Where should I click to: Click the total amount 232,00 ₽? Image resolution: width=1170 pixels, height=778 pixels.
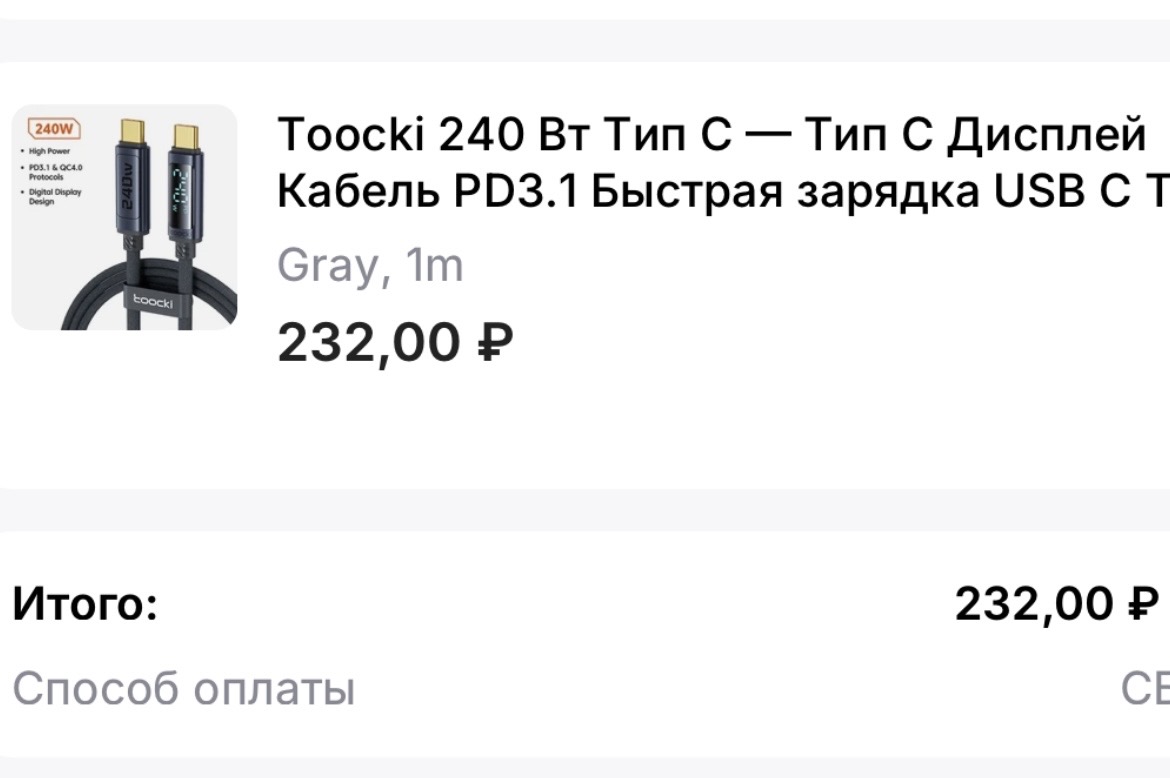point(1055,604)
